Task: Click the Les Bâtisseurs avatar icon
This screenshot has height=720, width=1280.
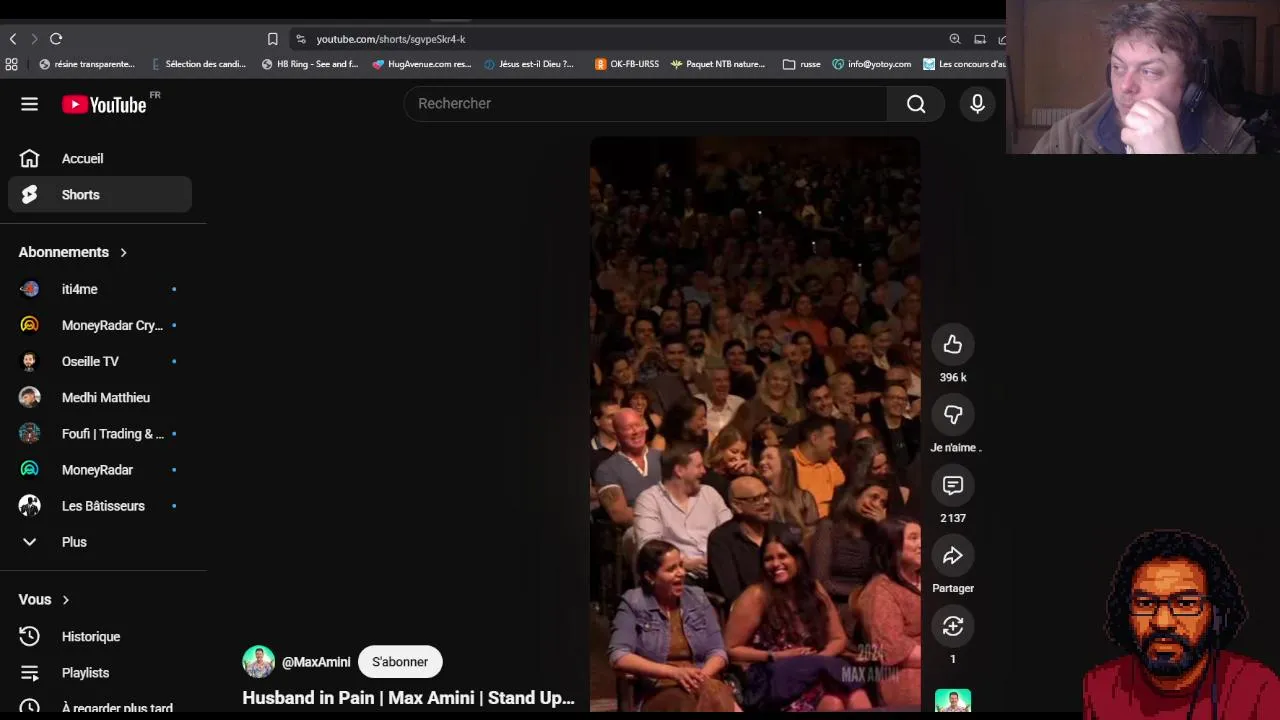Action: [x=29, y=505]
